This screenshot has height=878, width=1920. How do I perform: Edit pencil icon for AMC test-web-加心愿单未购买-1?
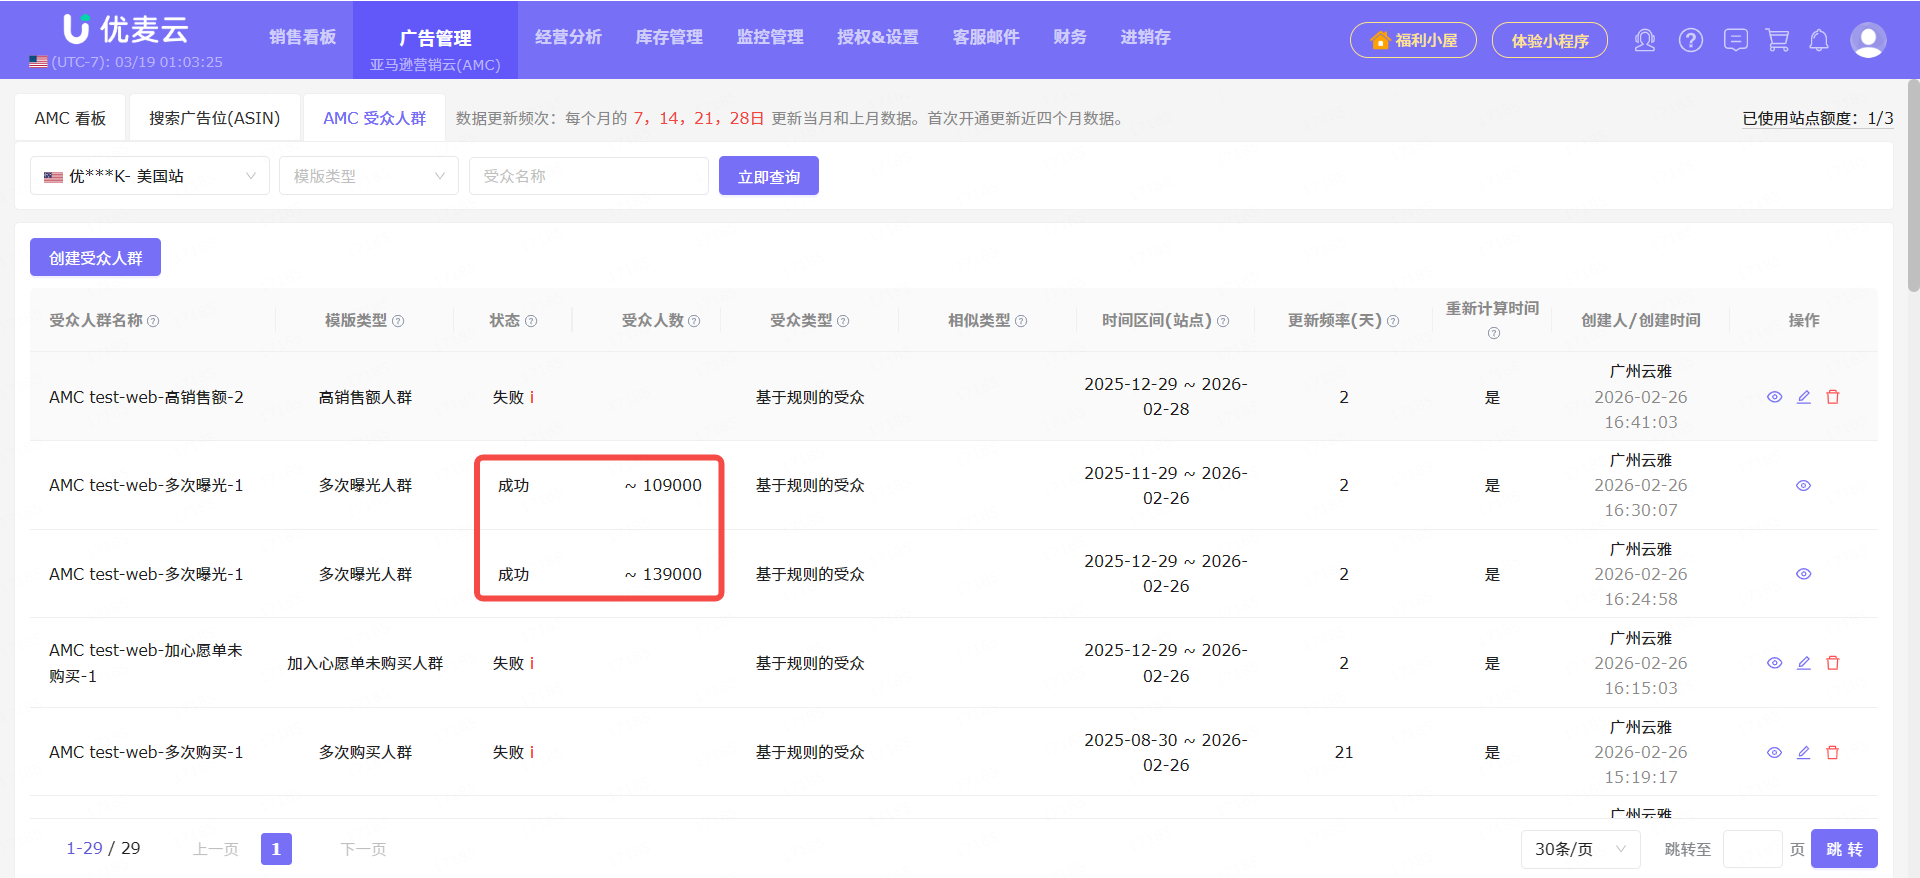[1803, 663]
